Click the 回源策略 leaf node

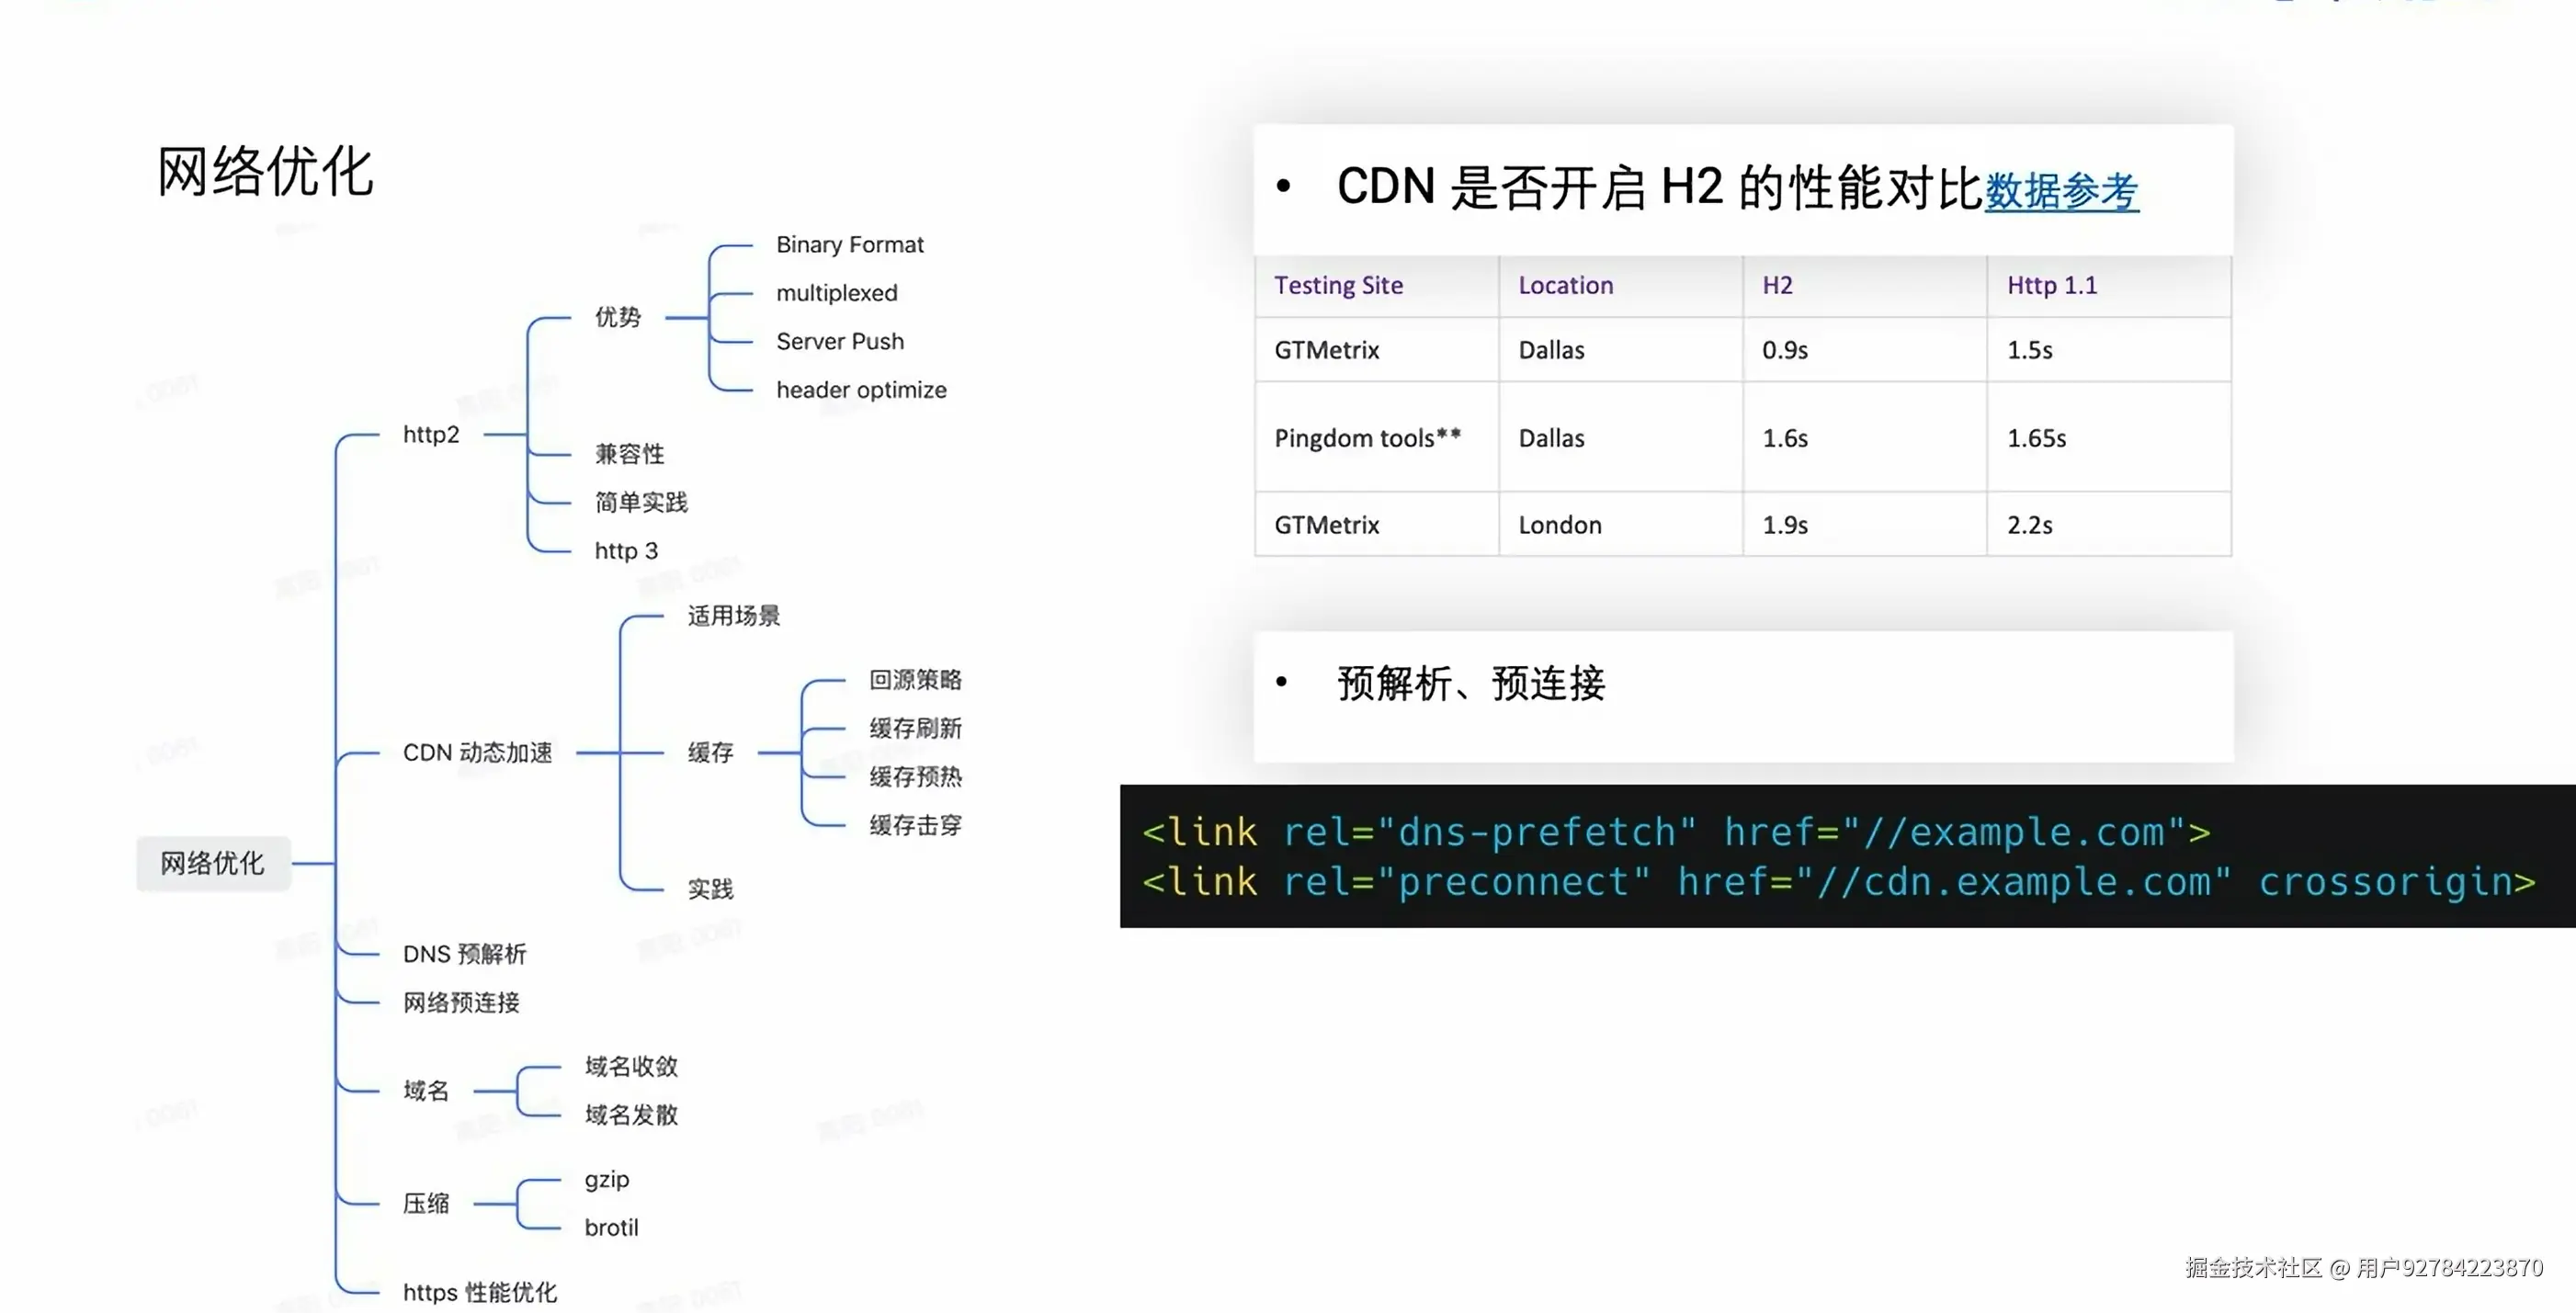(x=914, y=681)
